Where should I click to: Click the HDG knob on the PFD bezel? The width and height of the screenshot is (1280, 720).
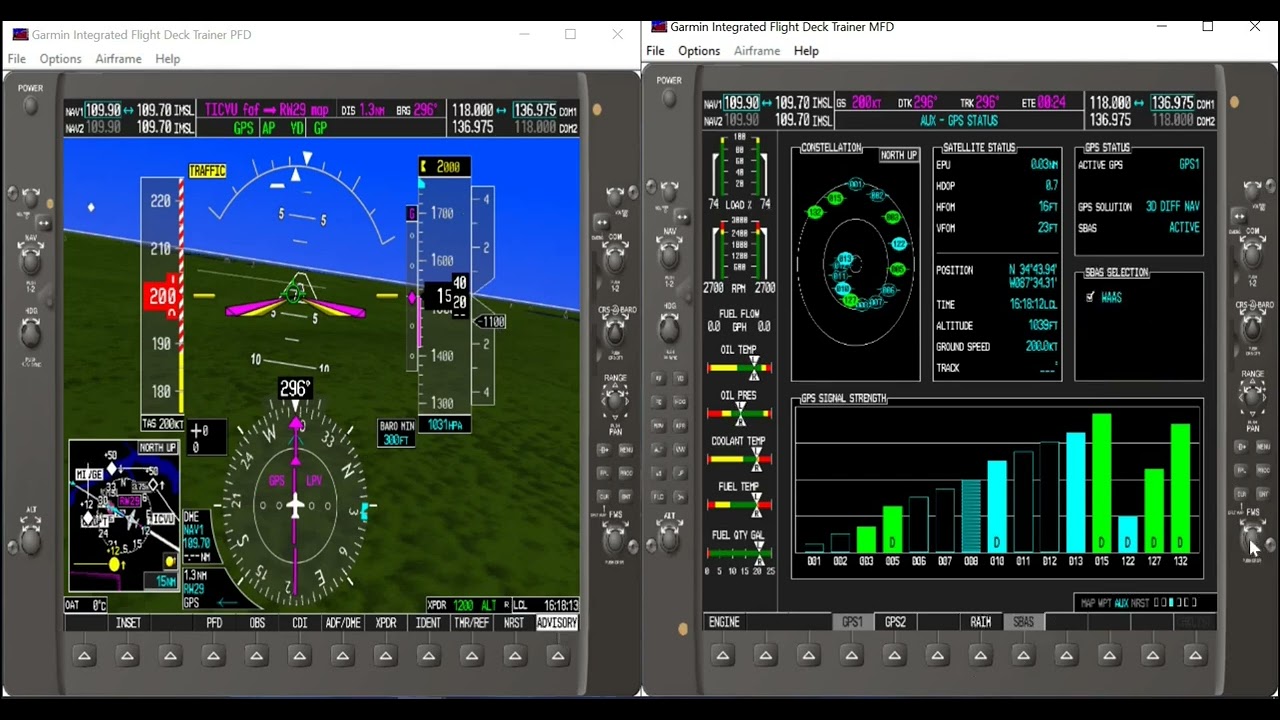pos(31,335)
